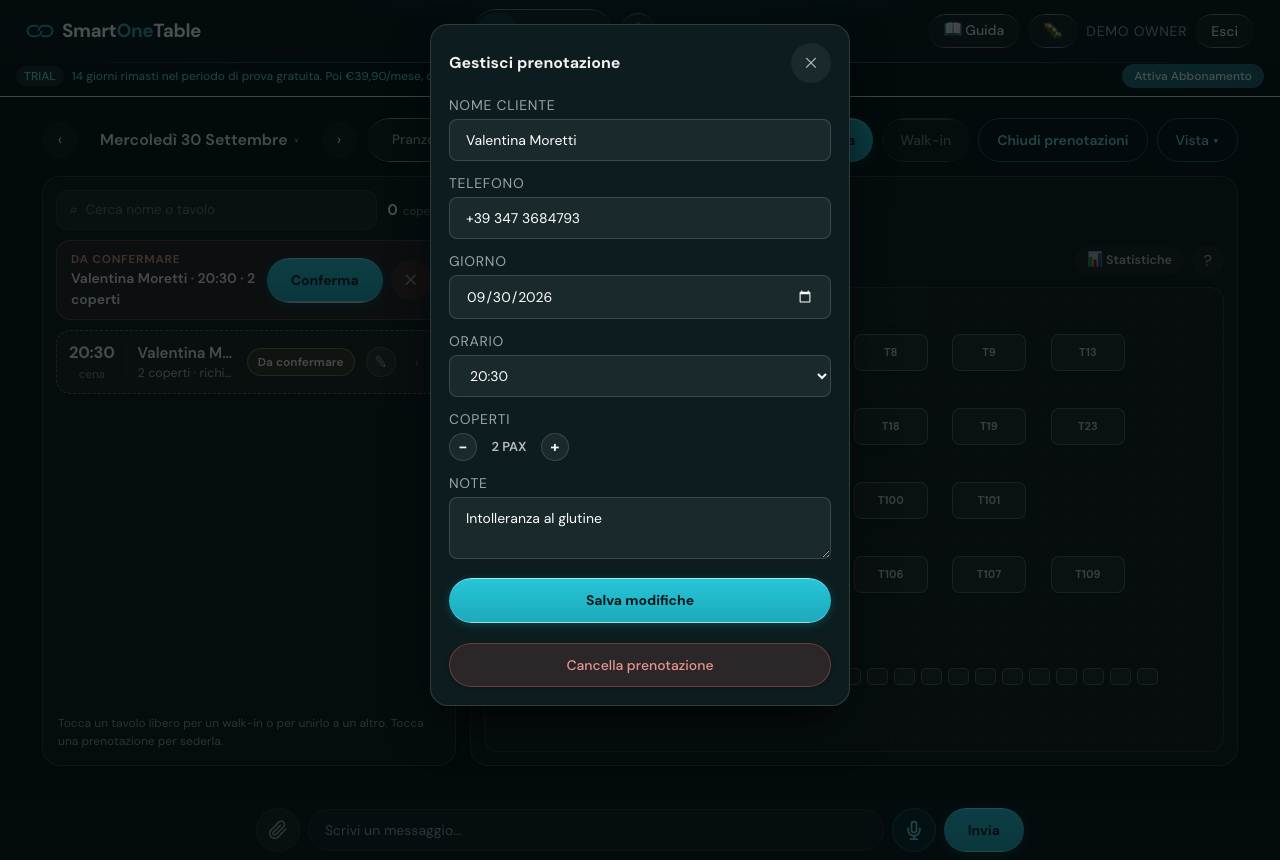Viewport: 1280px width, 860px height.
Task: Click the icon button beside Guida
Action: click(1053, 31)
